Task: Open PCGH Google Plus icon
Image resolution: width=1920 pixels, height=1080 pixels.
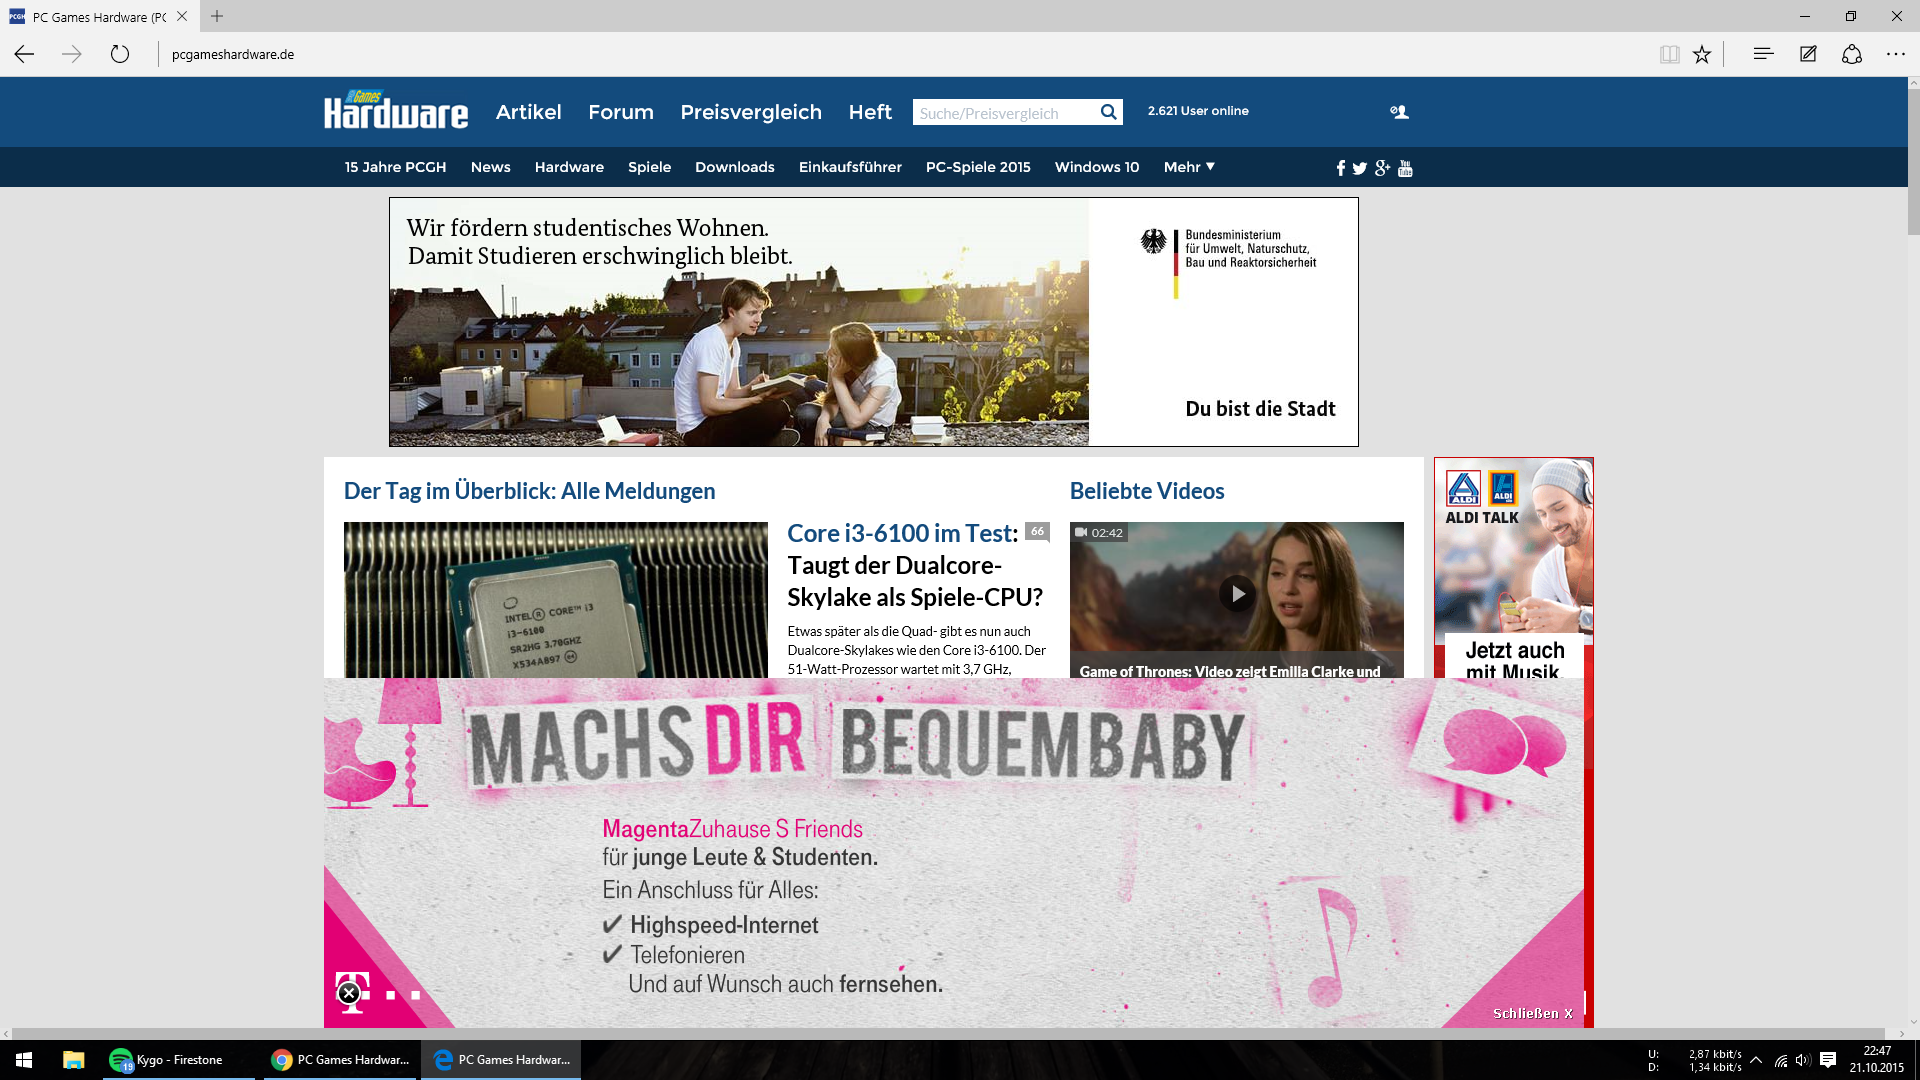Action: tap(1382, 168)
